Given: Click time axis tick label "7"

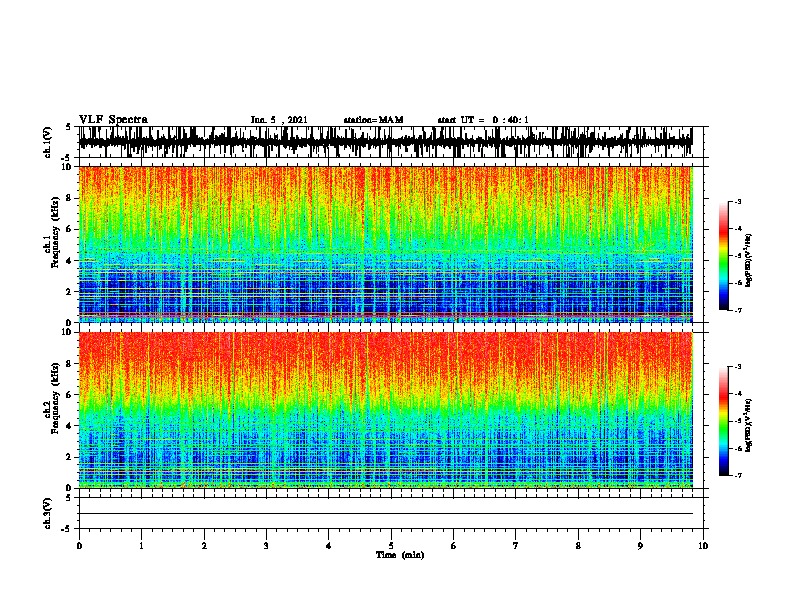Looking at the screenshot, I should [x=516, y=546].
